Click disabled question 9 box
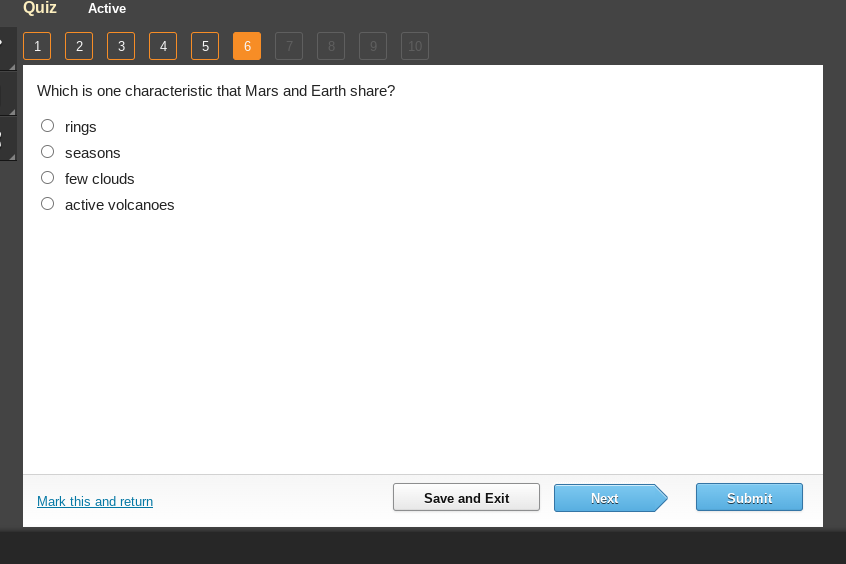The height and width of the screenshot is (564, 846). [373, 46]
